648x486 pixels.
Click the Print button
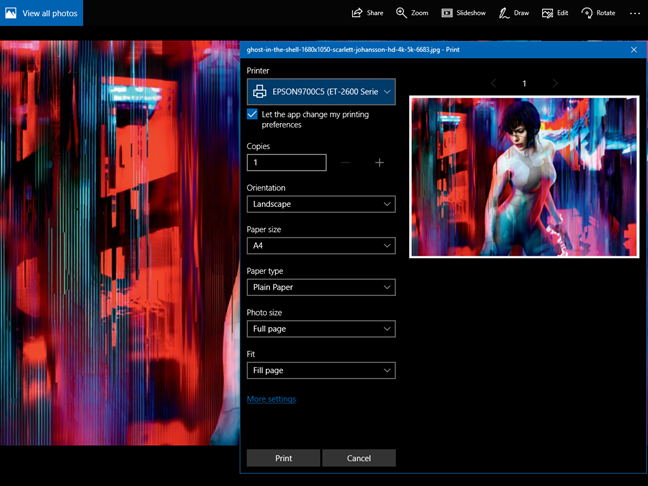point(284,458)
